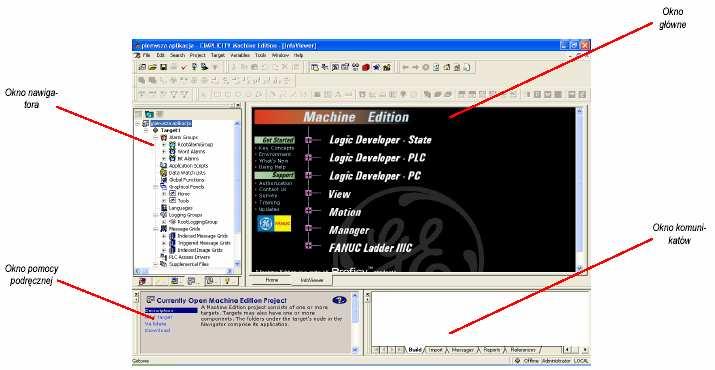715x370 pixels.
Task: Select the References tab in the feedback window
Action: 523,350
